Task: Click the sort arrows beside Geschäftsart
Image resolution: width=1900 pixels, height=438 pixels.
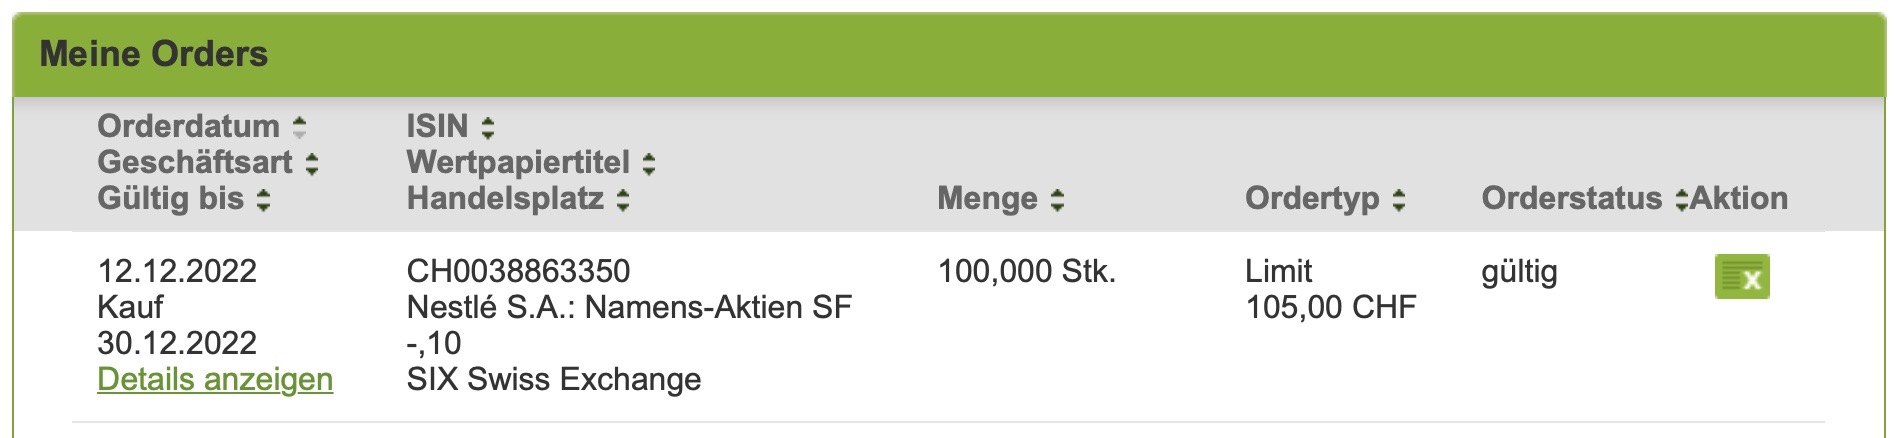Action: coord(312,163)
